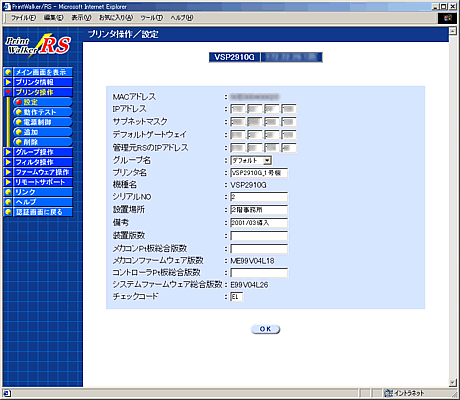Click the メカコンPt板総合版数 input field

tap(259, 249)
